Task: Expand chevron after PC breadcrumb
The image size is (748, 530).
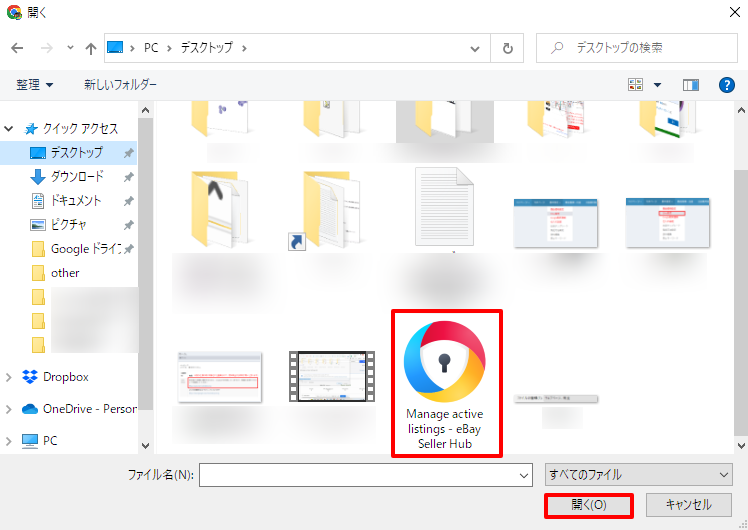Action: pos(169,48)
